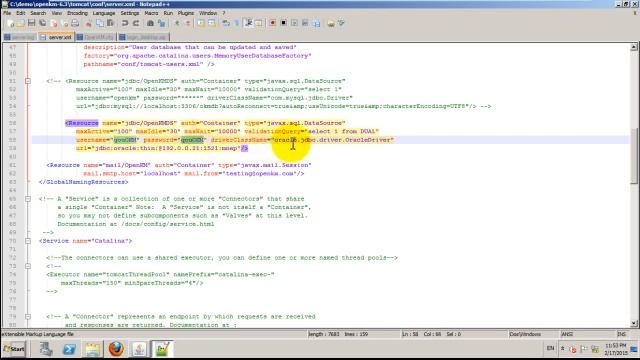The image size is (640, 360).
Task: Toggle the indent guide toolbar button
Action: 248,23
